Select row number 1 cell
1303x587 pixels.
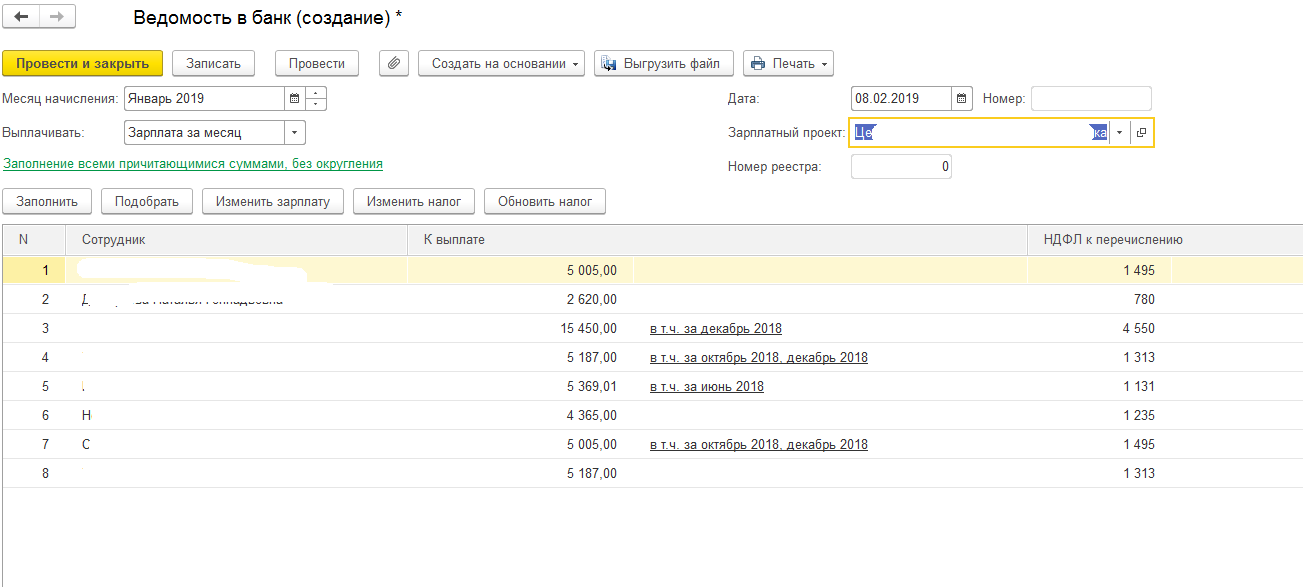coord(34,270)
